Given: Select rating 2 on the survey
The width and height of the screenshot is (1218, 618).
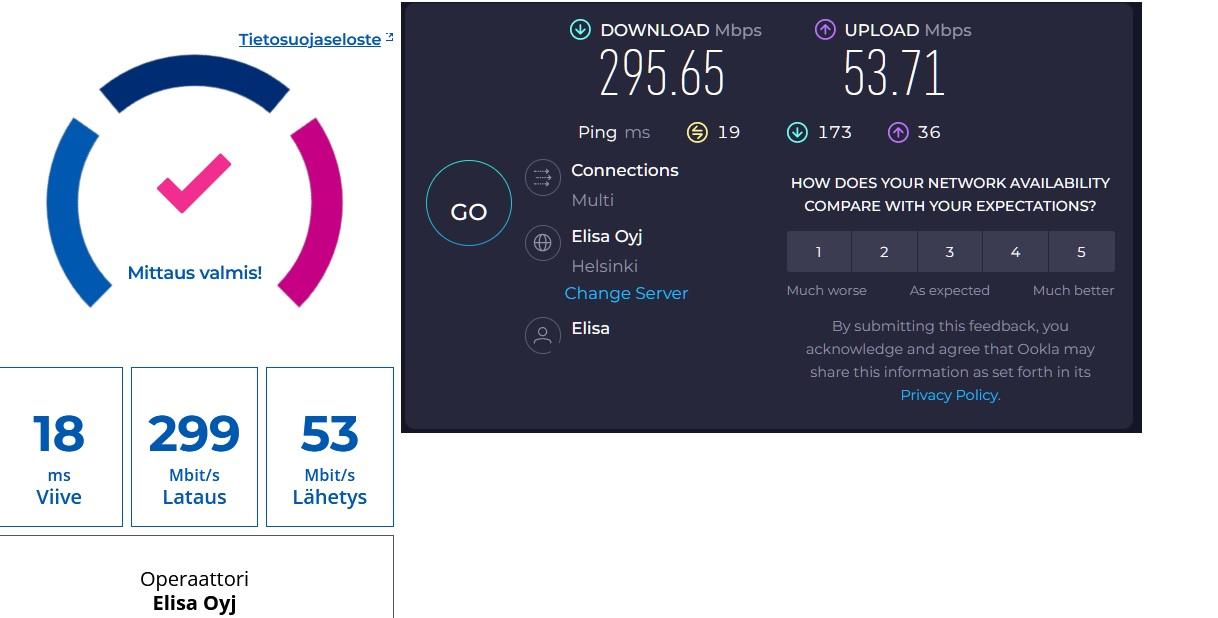Looking at the screenshot, I should [884, 252].
